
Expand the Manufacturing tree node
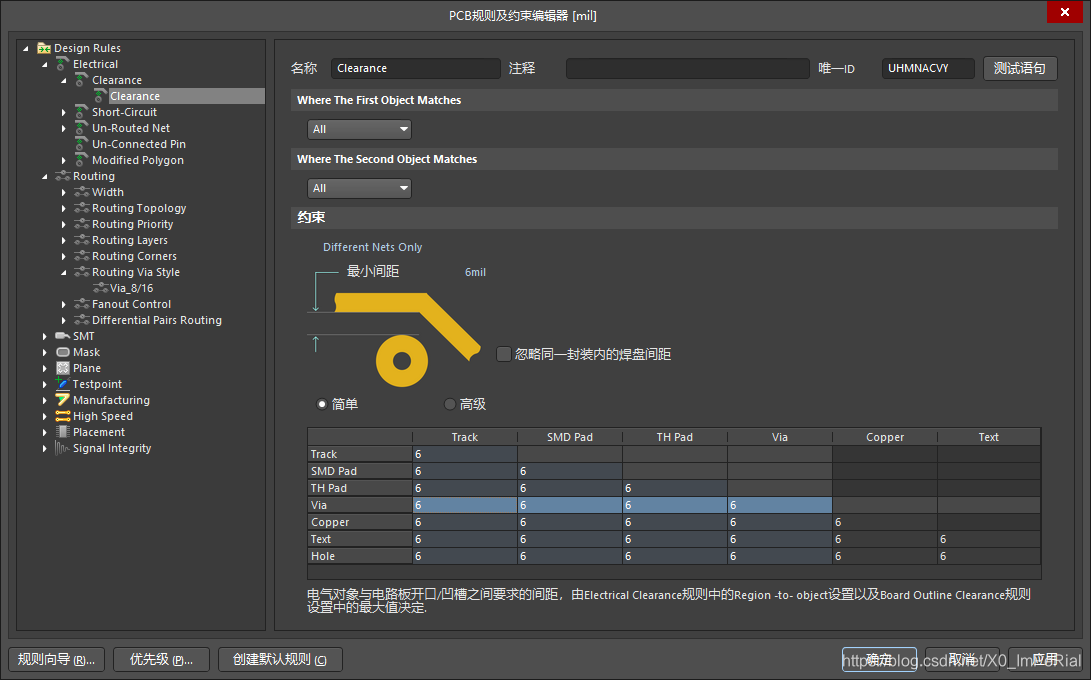(45, 400)
